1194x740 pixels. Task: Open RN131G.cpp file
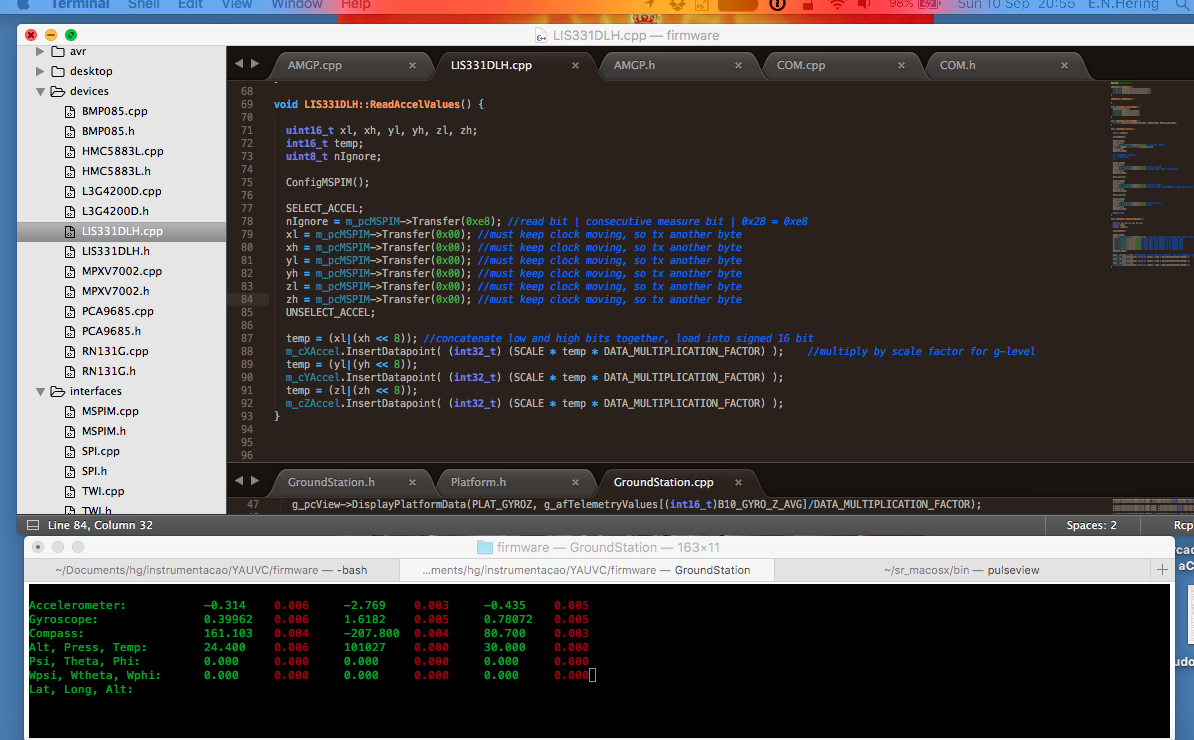115,351
